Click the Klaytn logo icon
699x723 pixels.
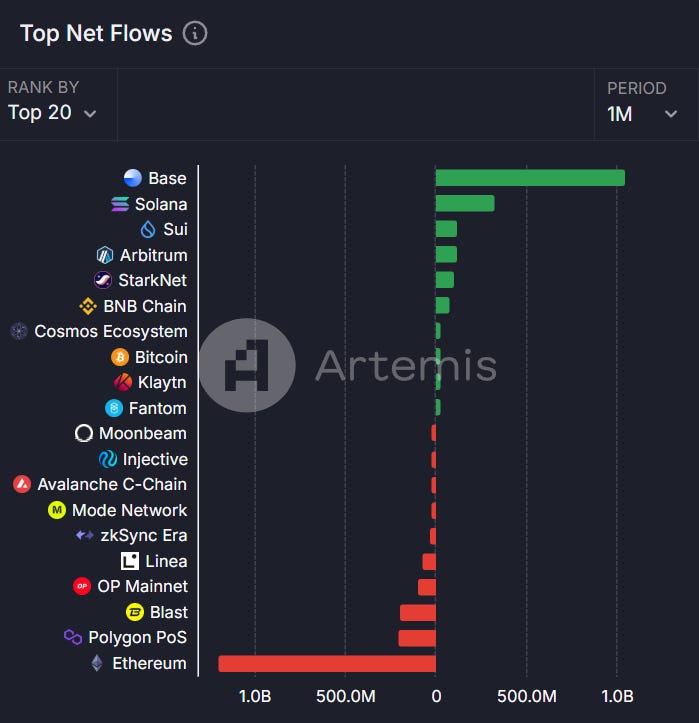click(123, 382)
